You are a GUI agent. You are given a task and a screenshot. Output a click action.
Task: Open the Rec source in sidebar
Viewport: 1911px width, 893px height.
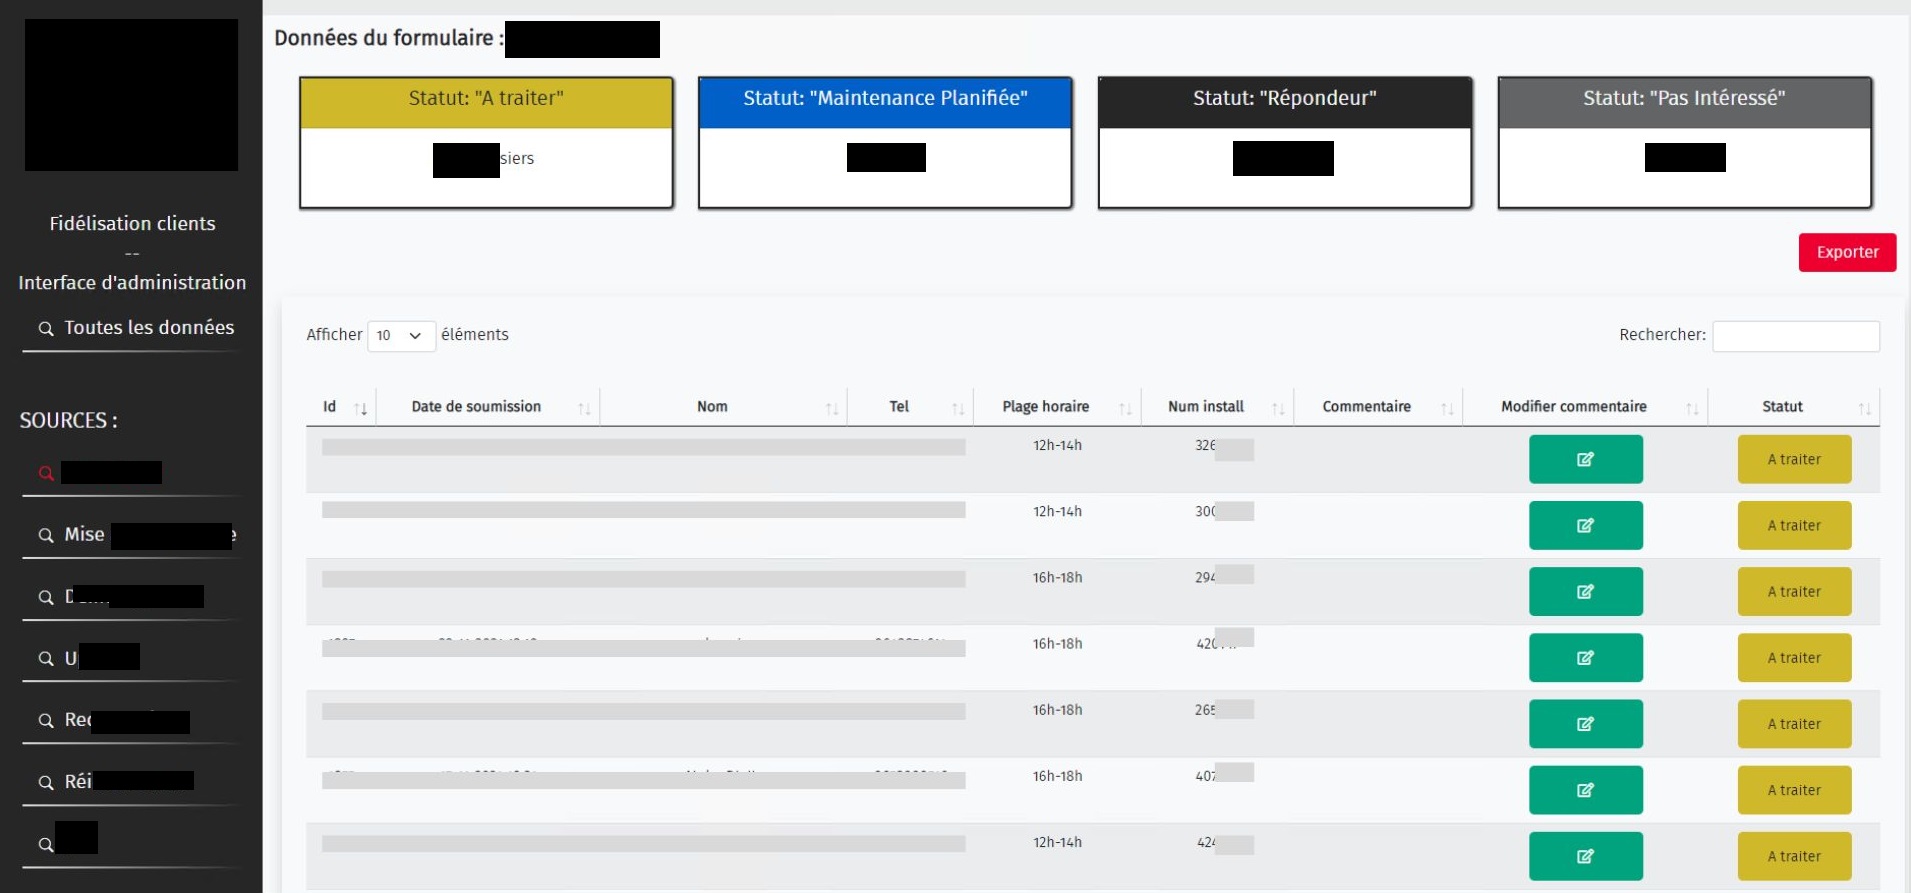(127, 720)
